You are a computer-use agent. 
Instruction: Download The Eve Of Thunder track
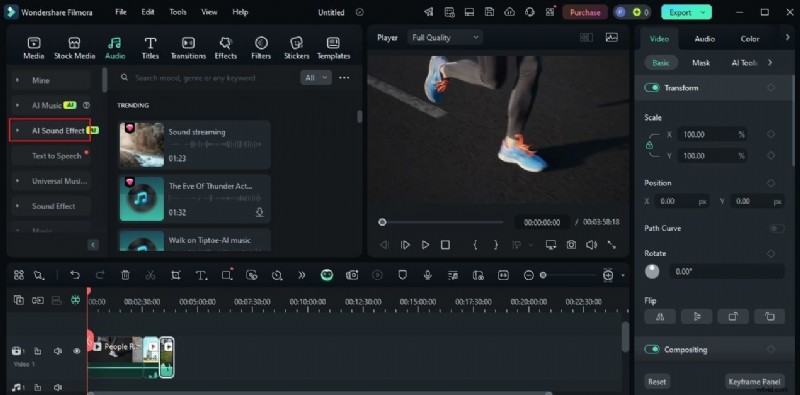point(259,212)
